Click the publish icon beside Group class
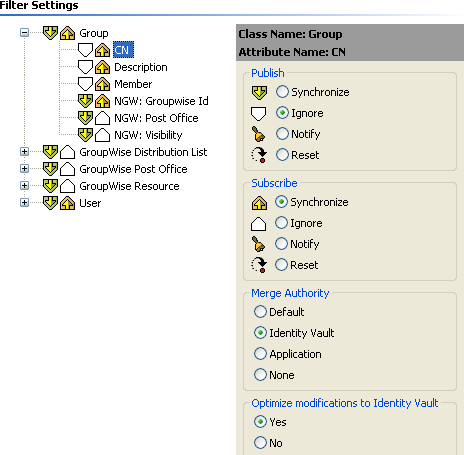 (x=50, y=33)
